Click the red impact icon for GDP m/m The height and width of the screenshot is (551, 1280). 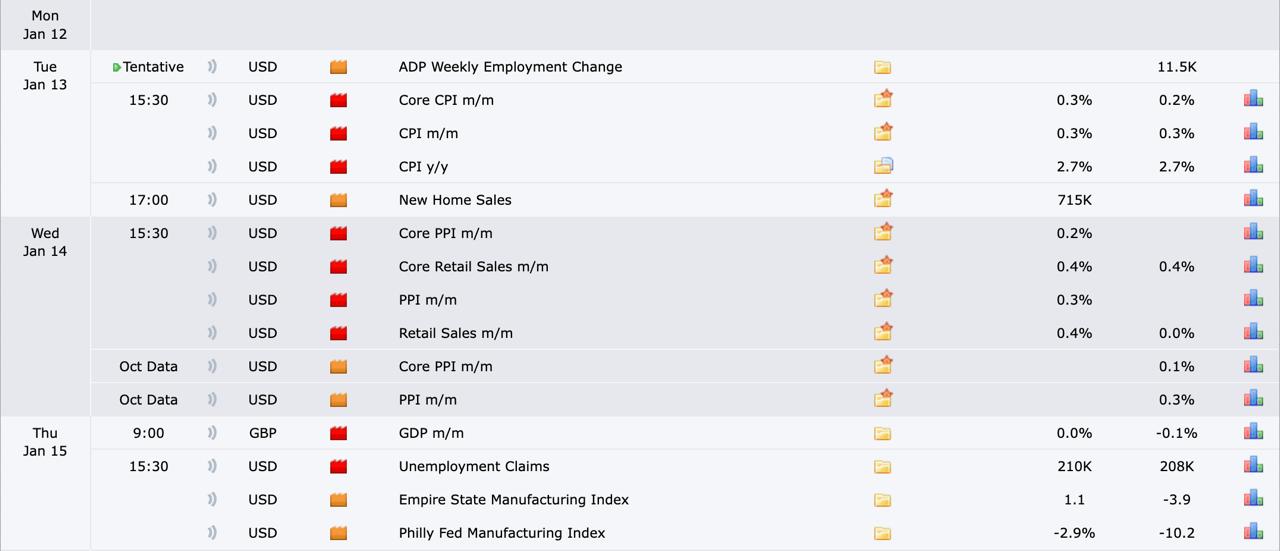[338, 433]
